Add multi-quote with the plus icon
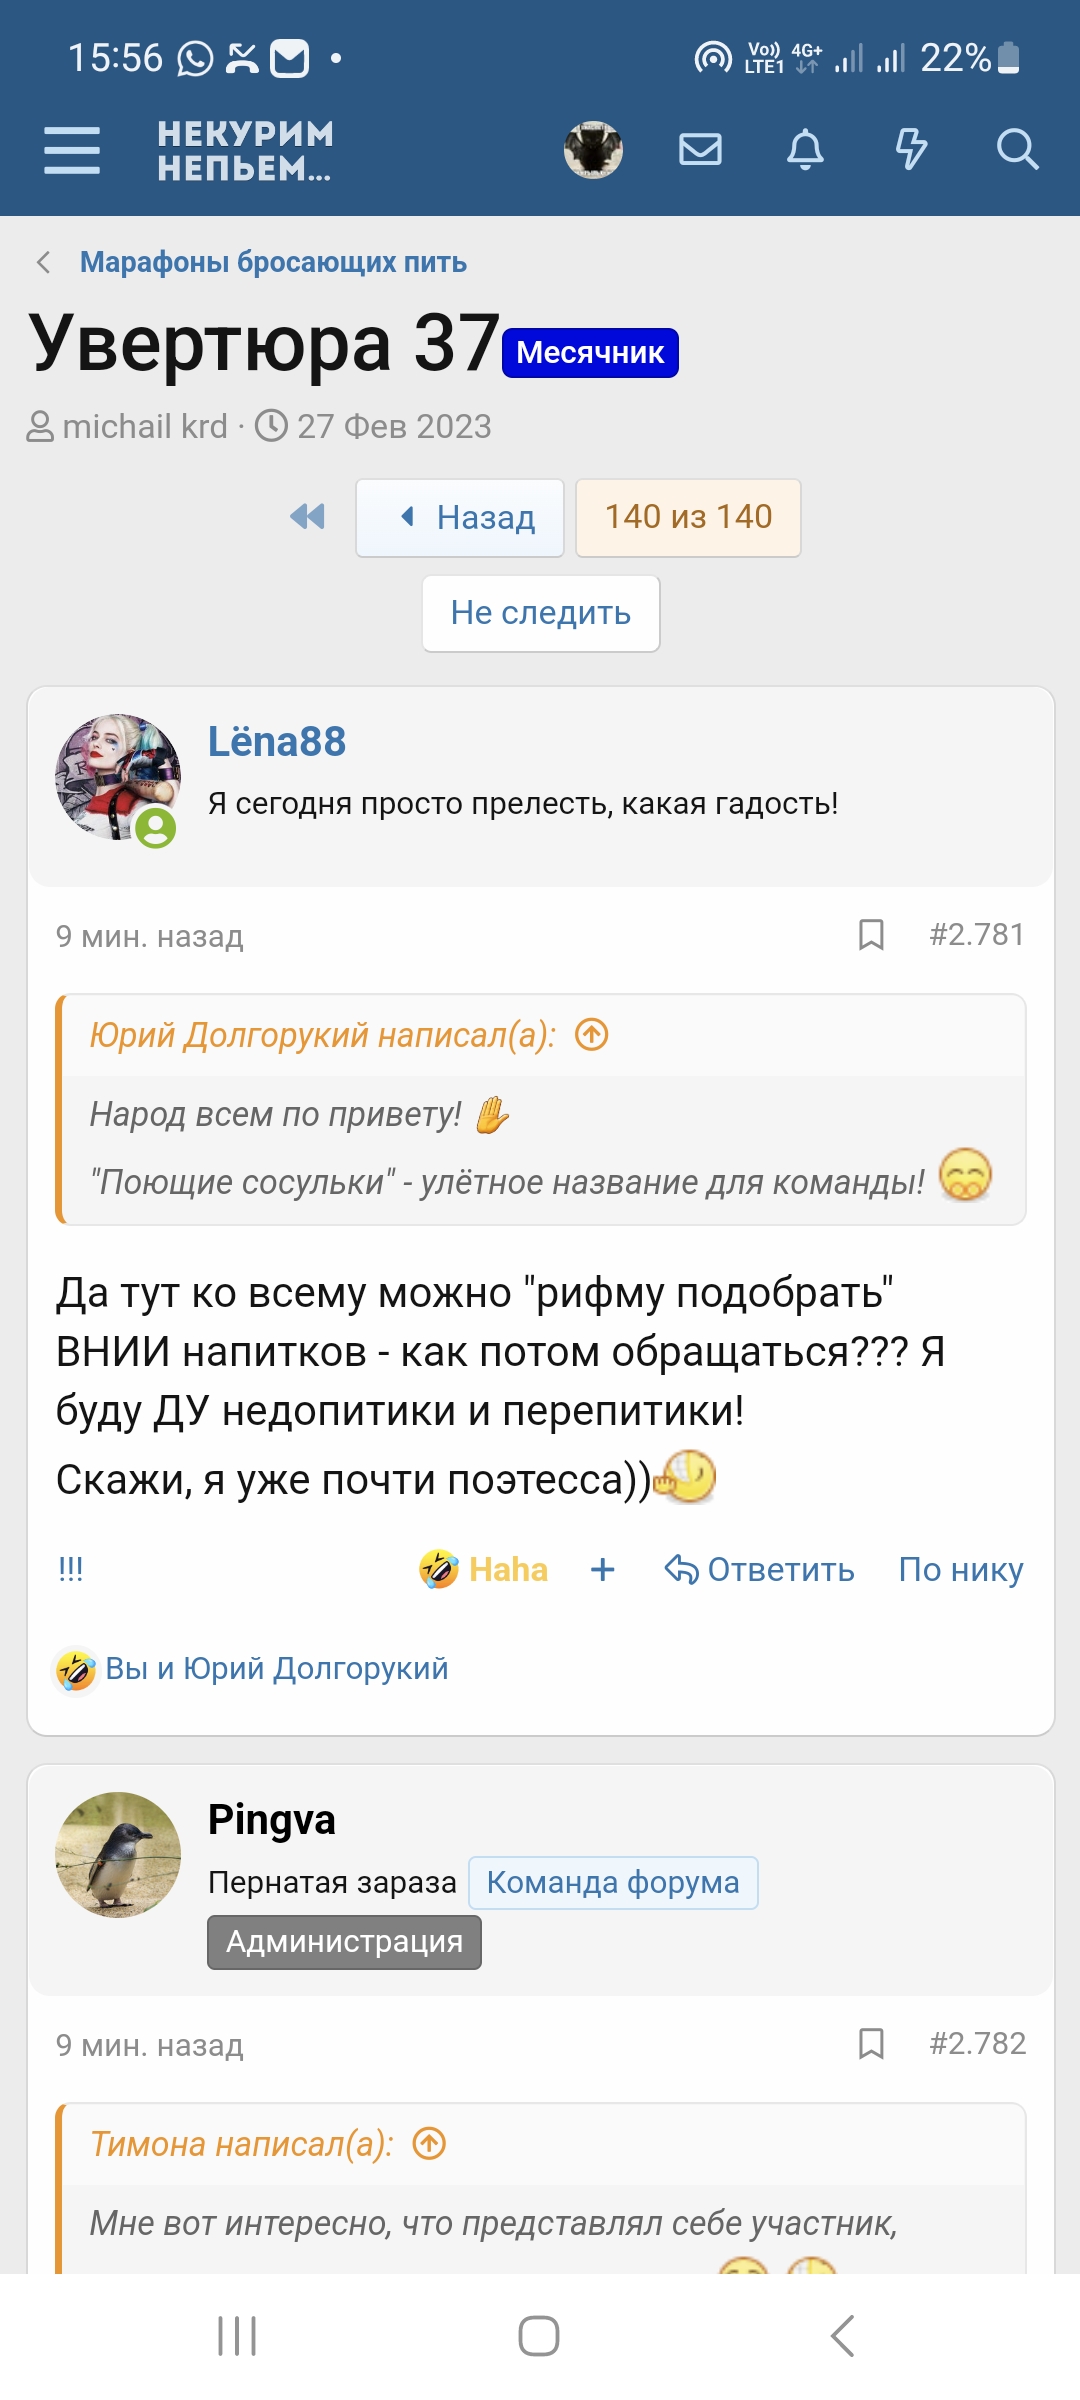1080x2400 pixels. point(603,1569)
